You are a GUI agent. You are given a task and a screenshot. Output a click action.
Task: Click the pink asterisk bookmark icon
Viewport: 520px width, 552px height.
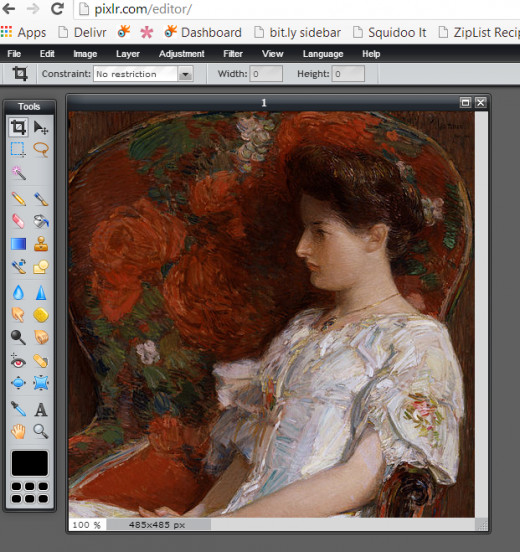(x=146, y=32)
